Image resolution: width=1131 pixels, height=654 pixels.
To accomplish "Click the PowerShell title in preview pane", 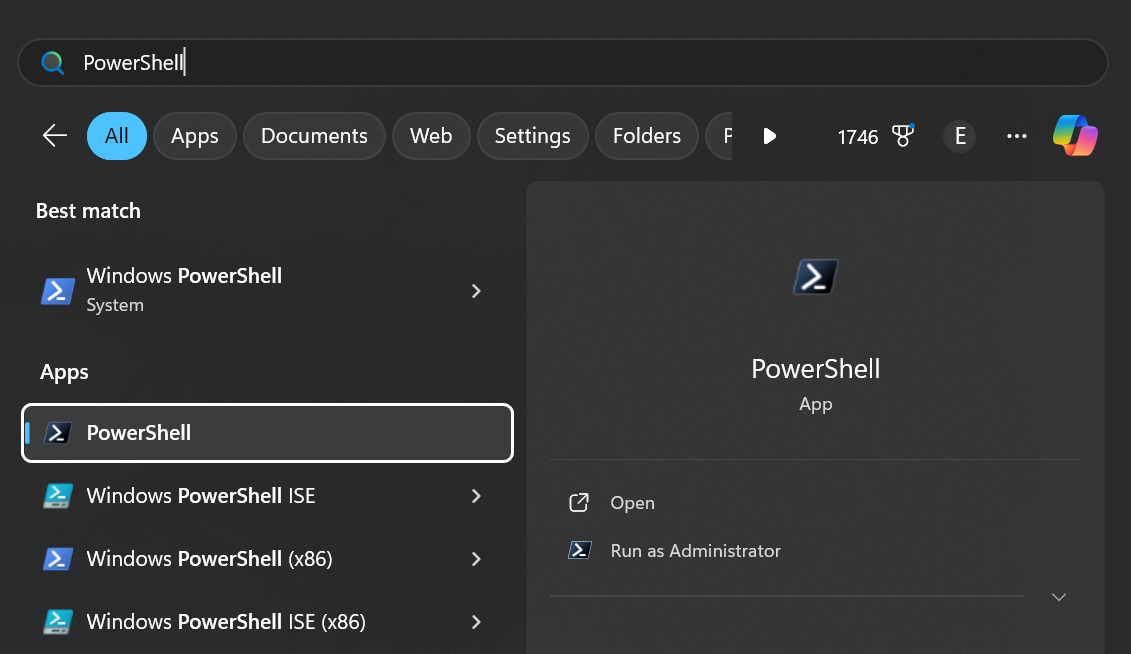I will [816, 368].
